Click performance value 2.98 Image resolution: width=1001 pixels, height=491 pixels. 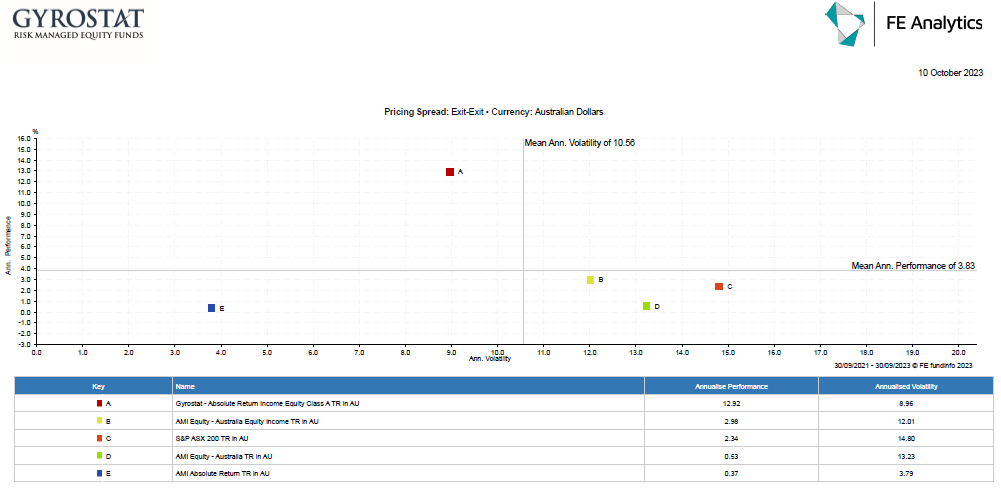[732, 421]
